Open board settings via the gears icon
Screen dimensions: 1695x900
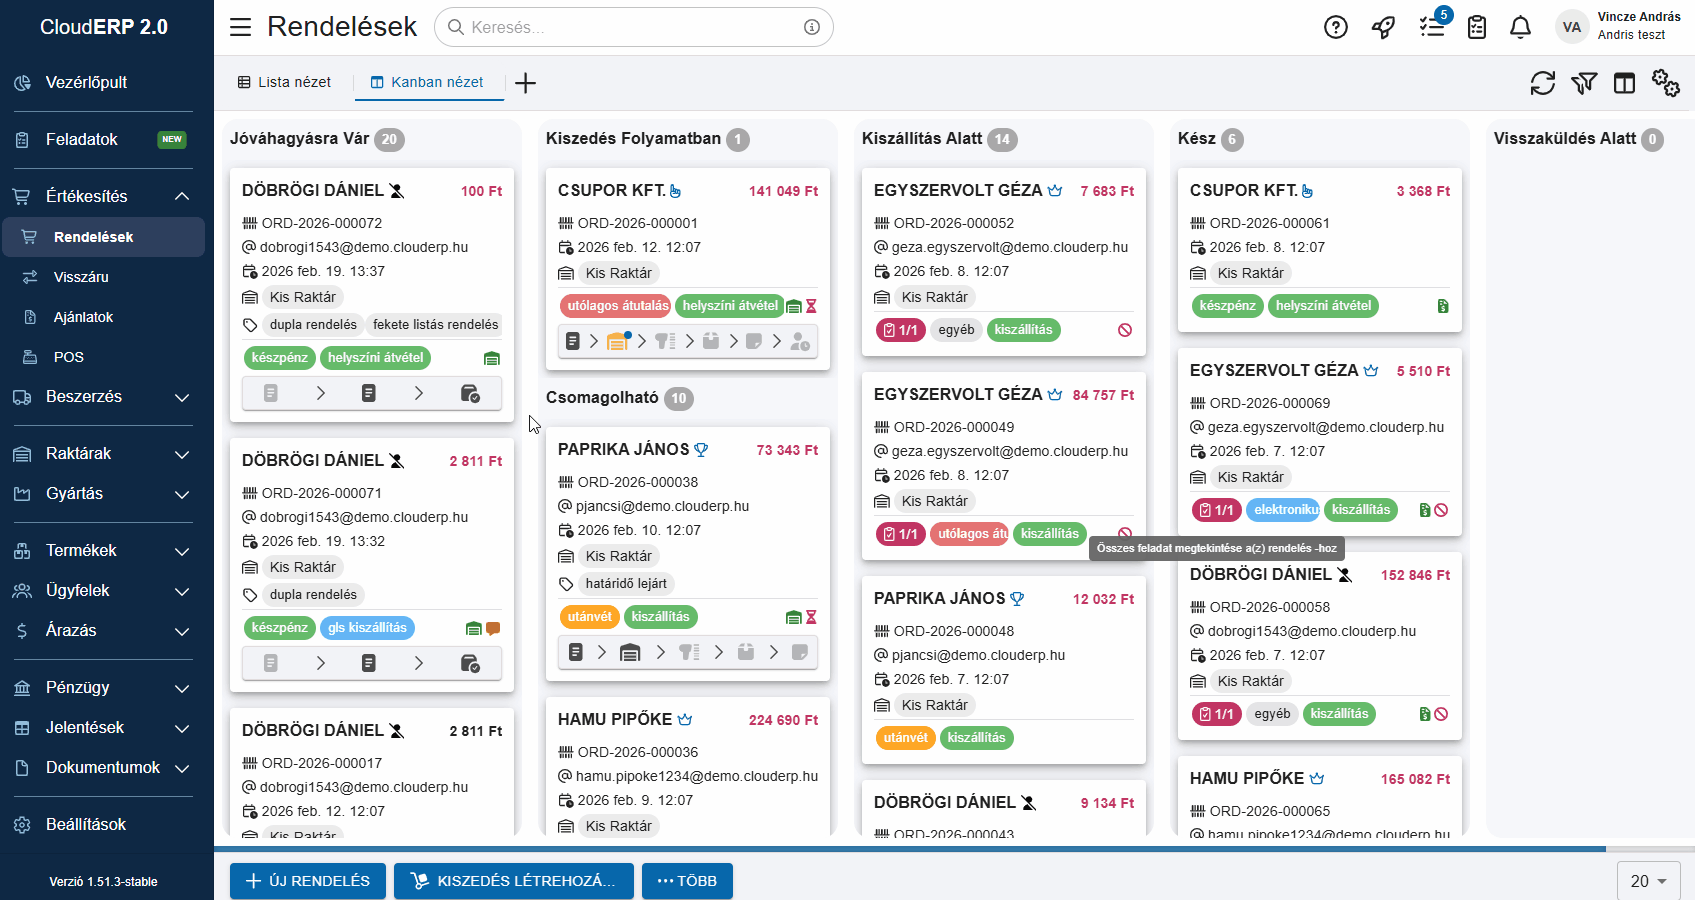[x=1666, y=84]
